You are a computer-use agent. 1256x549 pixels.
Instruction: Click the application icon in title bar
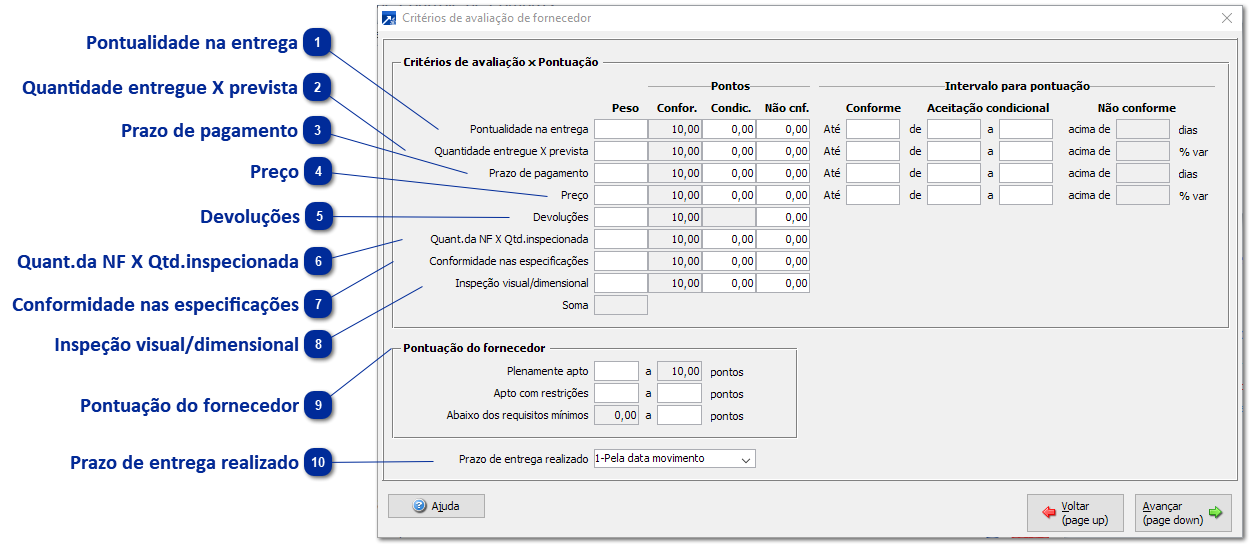click(389, 18)
